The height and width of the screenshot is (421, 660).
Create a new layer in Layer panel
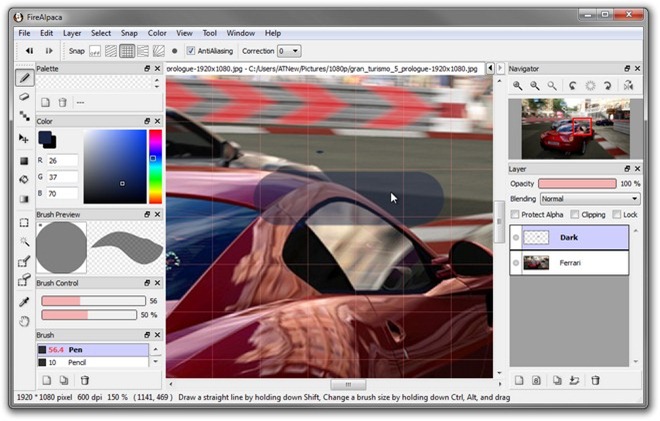pos(519,380)
